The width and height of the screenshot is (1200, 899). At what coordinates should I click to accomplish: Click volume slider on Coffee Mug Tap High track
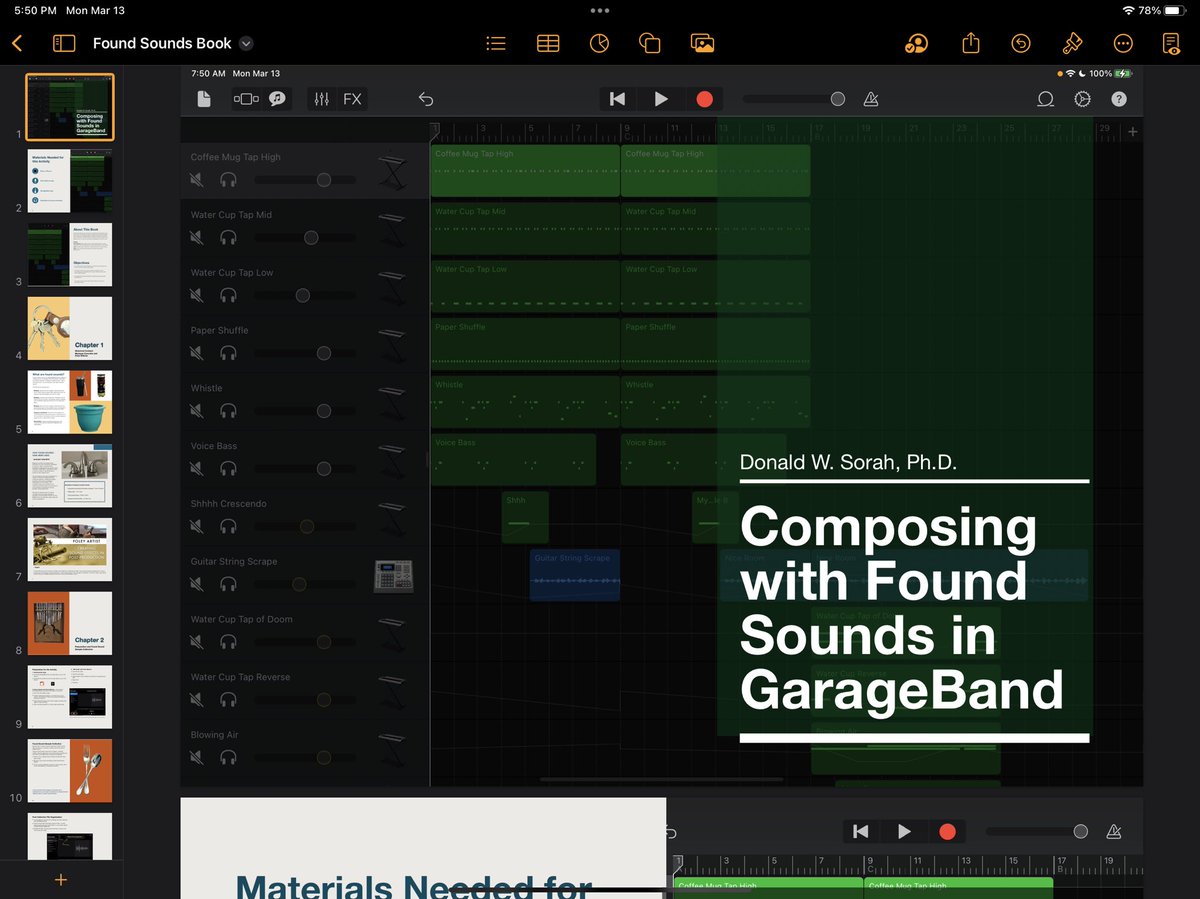(x=305, y=180)
